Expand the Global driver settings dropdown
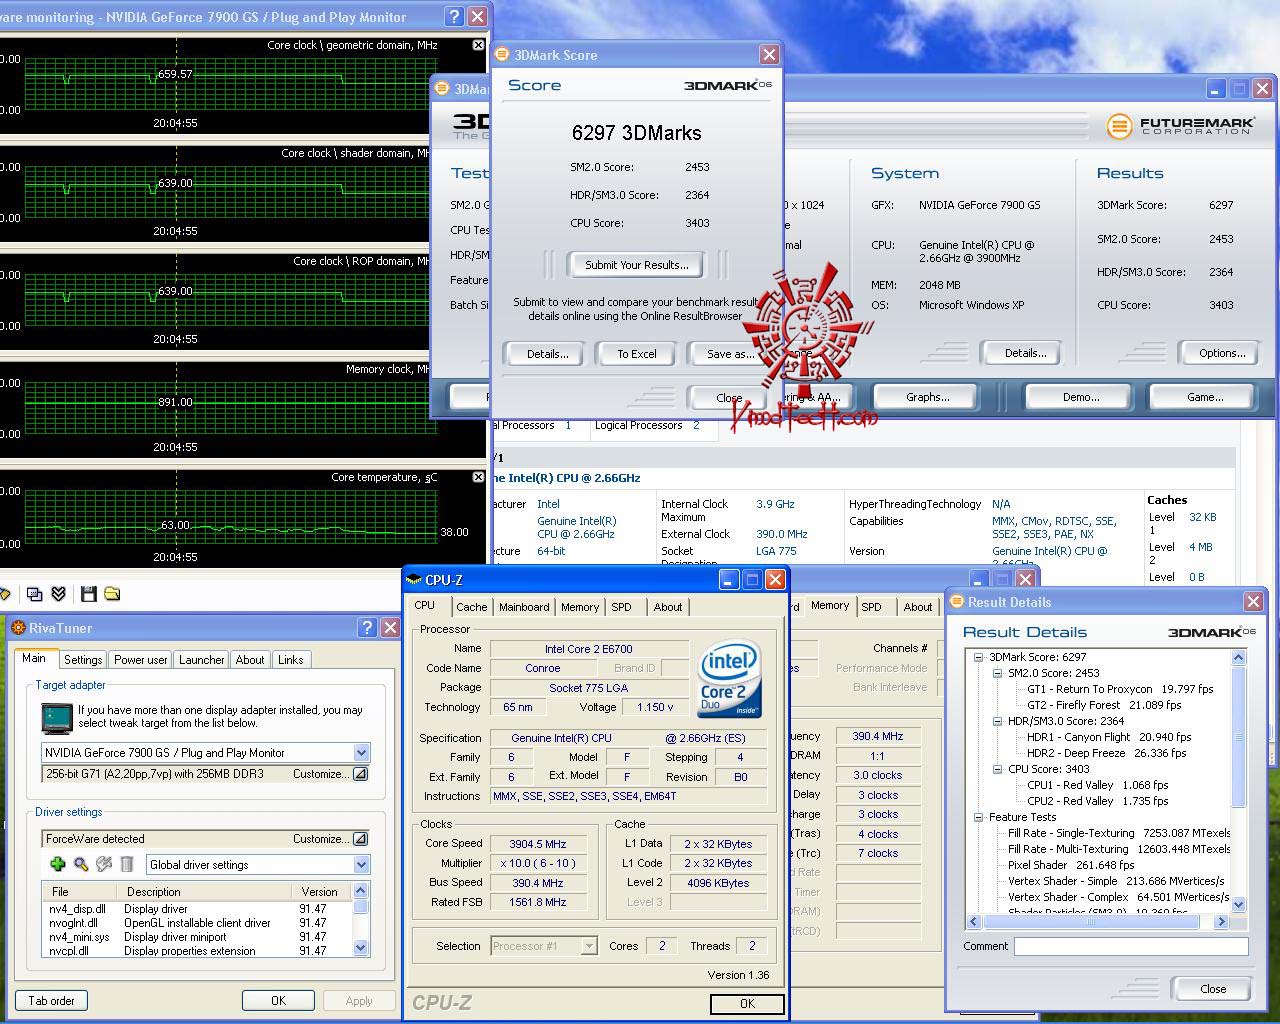Viewport: 1280px width, 1024px height. [x=361, y=865]
